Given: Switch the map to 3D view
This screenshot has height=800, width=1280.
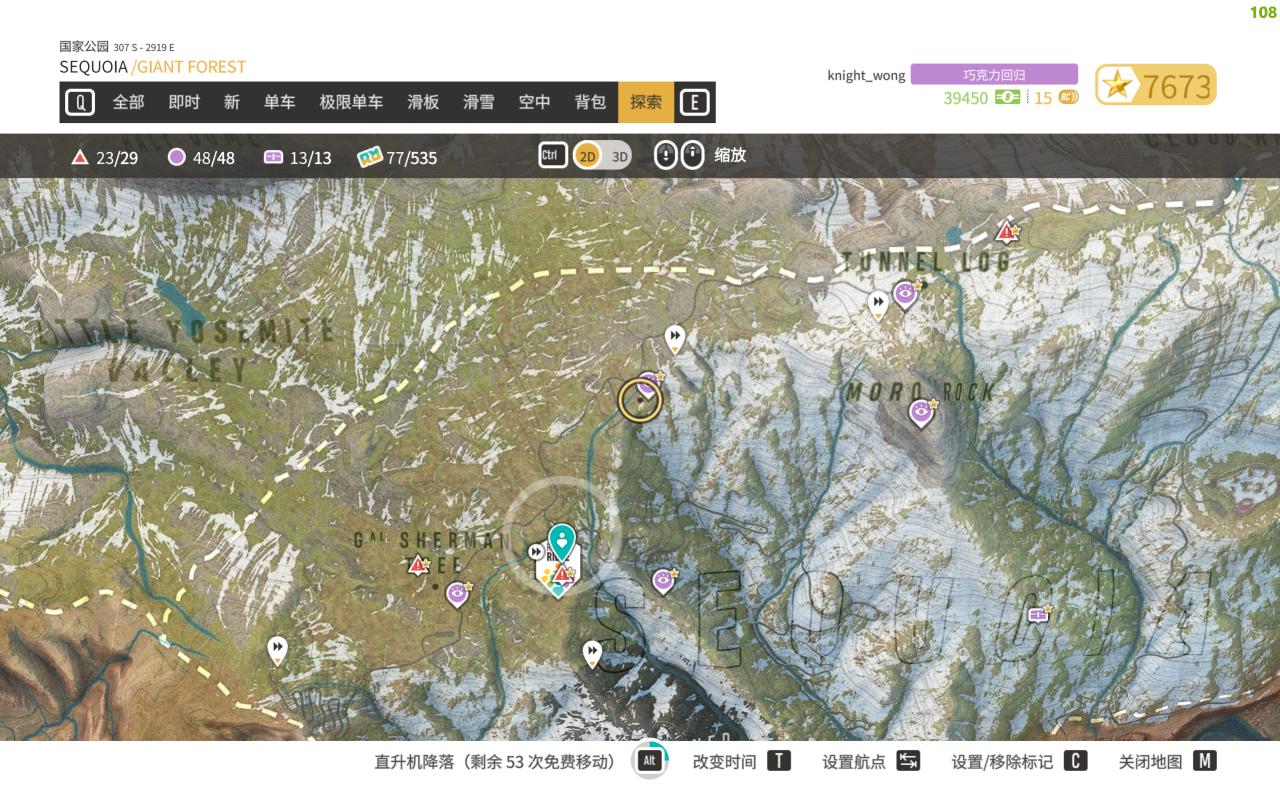Looking at the screenshot, I should [x=619, y=156].
